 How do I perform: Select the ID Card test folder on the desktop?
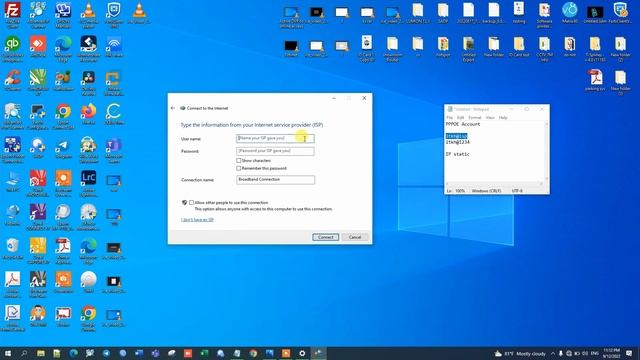click(519, 47)
